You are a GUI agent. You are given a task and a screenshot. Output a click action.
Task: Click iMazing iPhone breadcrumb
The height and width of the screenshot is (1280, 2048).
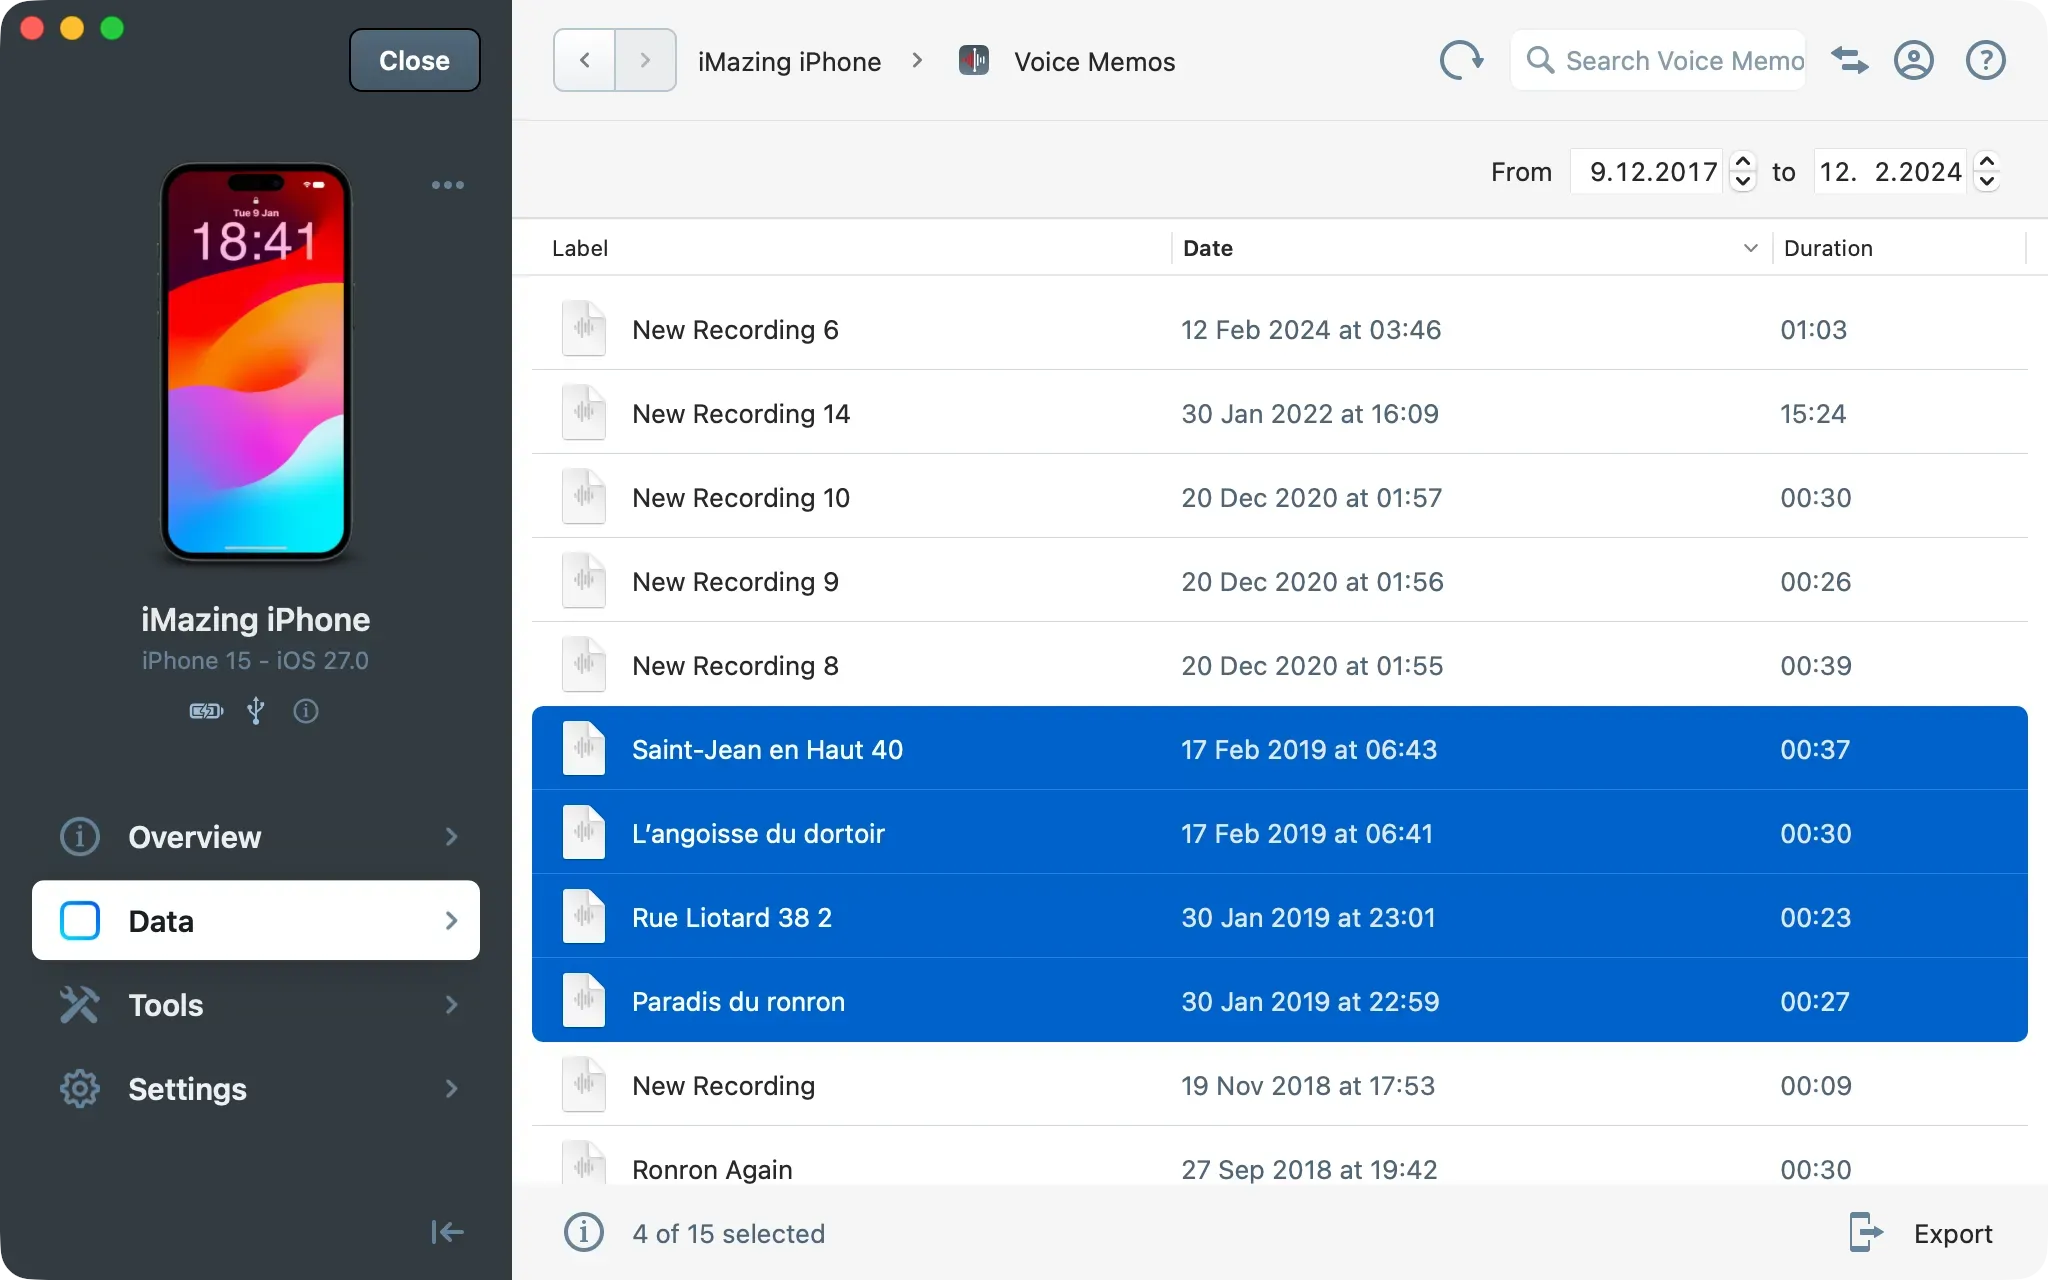pyautogui.click(x=789, y=62)
